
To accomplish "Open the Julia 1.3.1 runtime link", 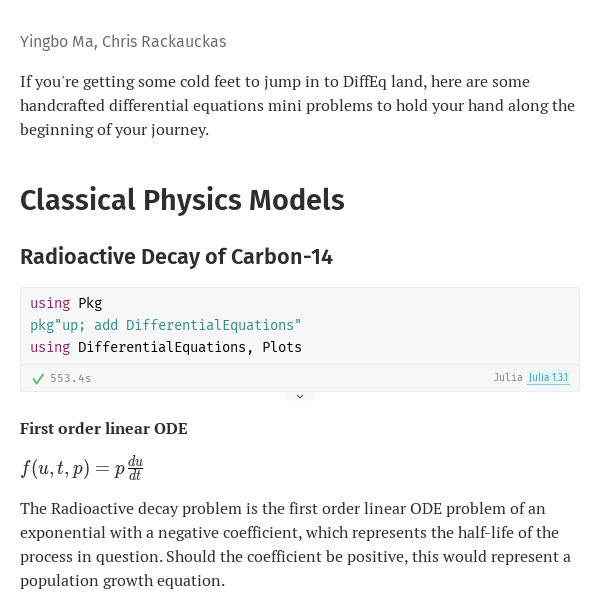I will tap(548, 378).
